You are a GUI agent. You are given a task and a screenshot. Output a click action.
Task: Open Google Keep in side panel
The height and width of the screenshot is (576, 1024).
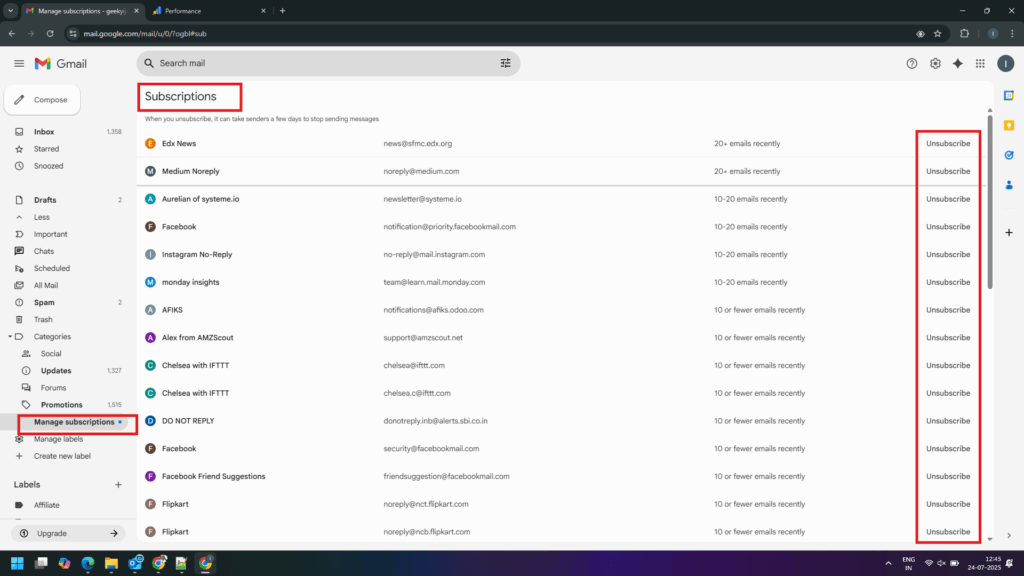(1009, 125)
